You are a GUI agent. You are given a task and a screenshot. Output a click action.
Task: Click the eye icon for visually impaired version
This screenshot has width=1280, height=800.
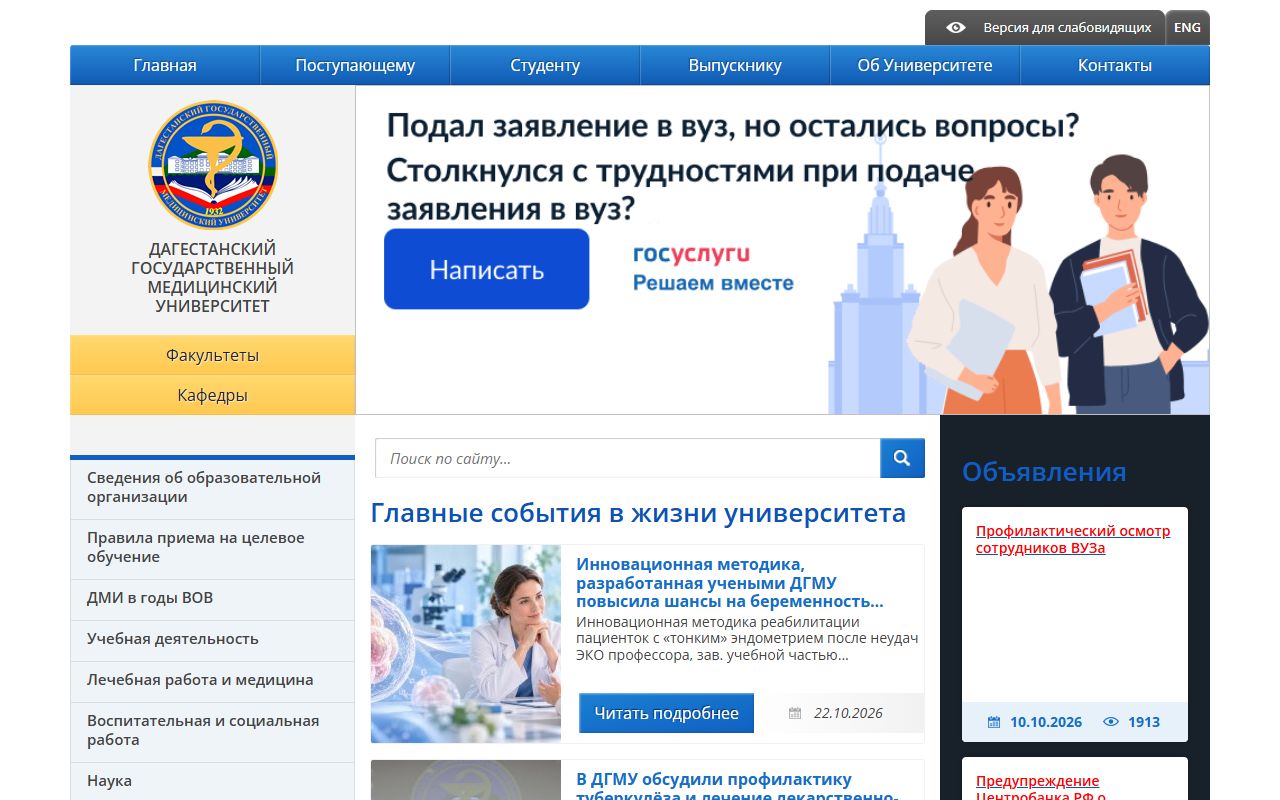[x=956, y=28]
